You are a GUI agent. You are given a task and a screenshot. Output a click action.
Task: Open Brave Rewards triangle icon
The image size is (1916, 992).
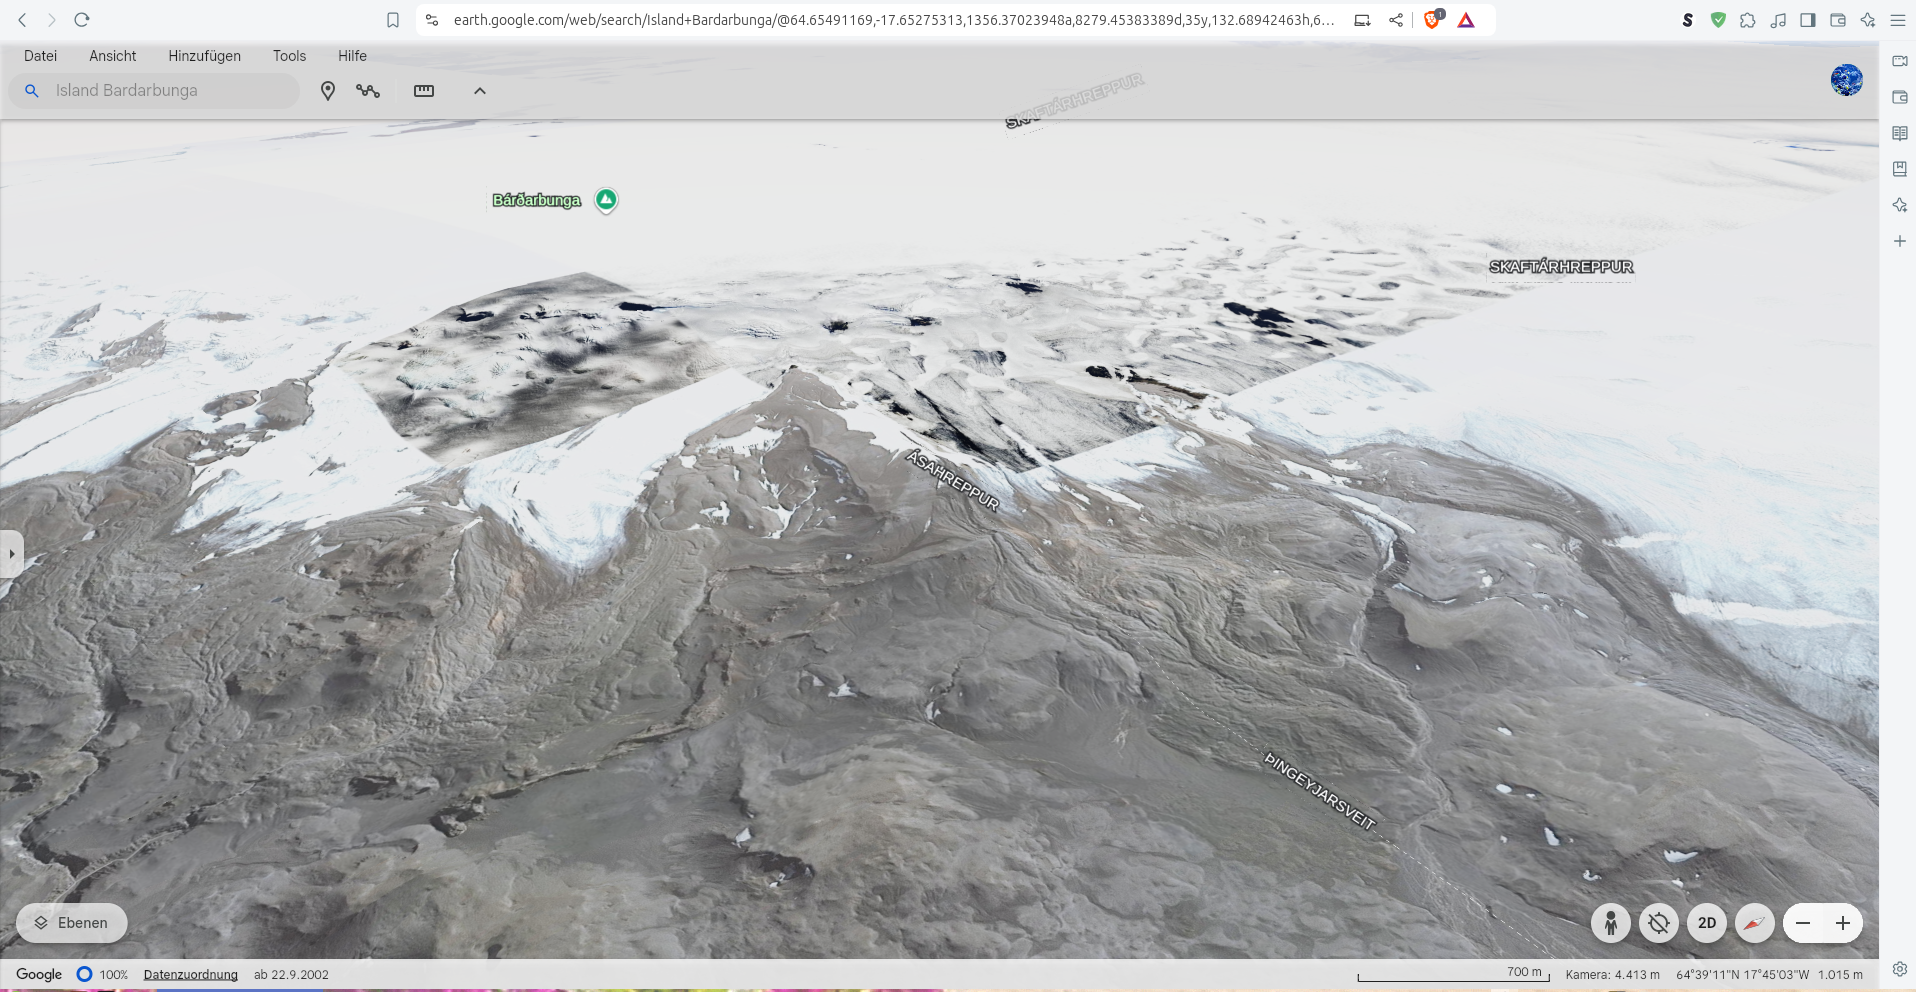tap(1466, 20)
